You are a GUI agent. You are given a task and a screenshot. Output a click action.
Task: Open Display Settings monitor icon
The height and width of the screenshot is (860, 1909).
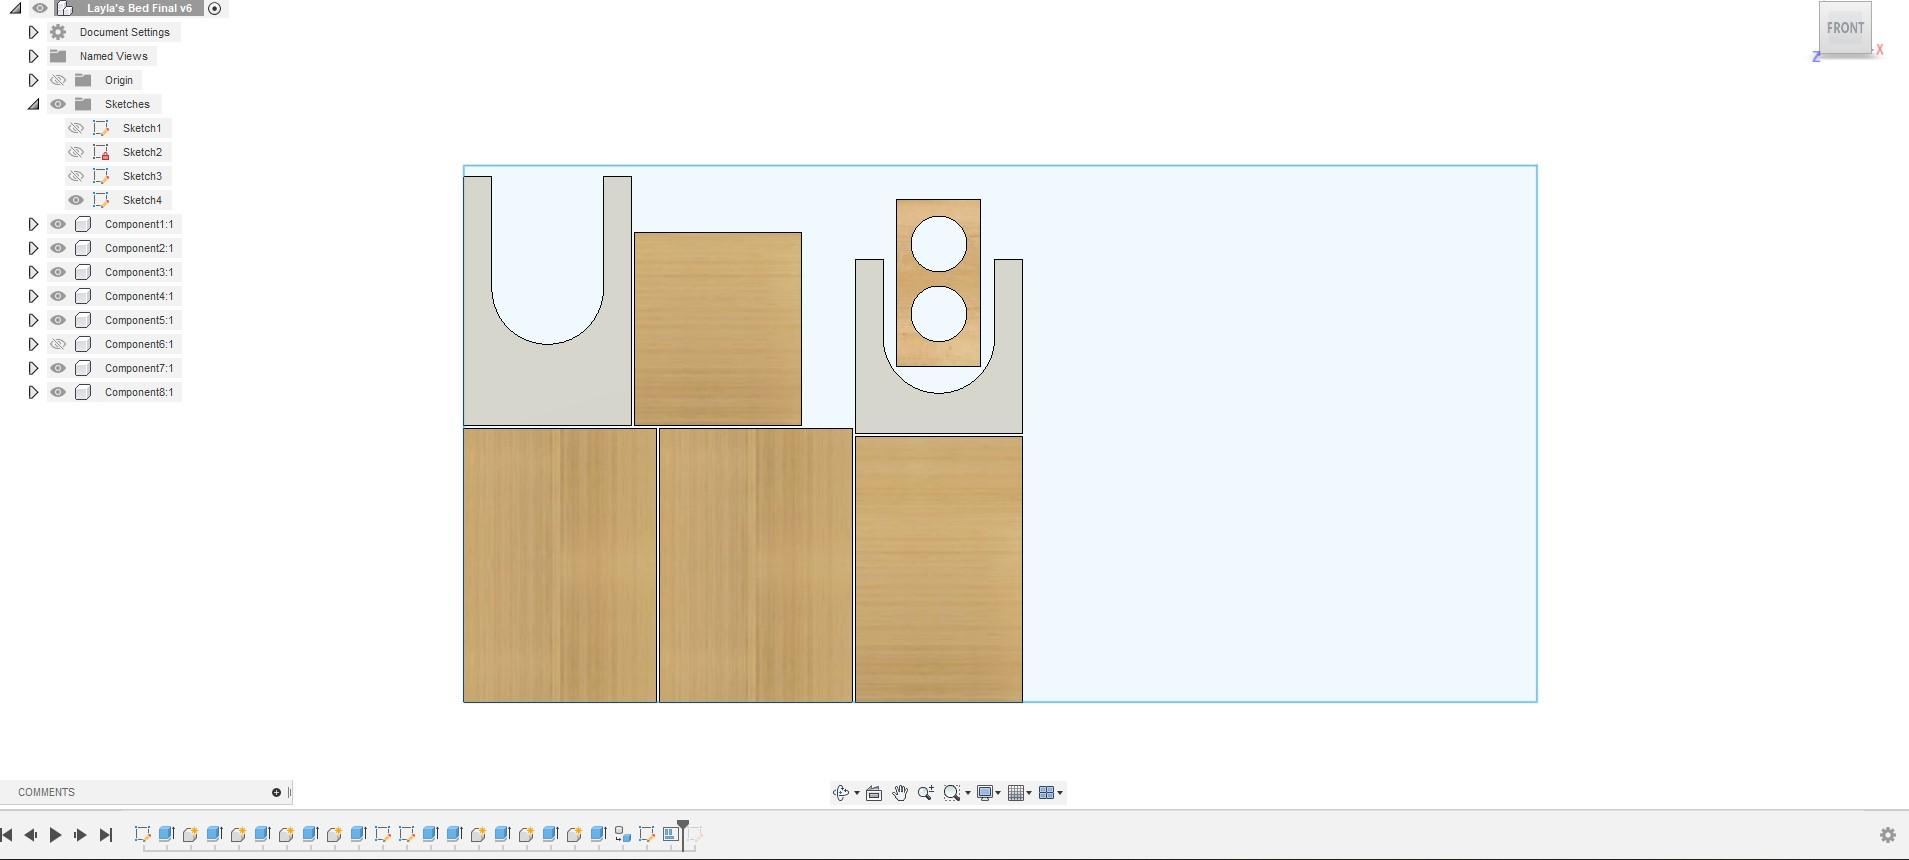985,793
